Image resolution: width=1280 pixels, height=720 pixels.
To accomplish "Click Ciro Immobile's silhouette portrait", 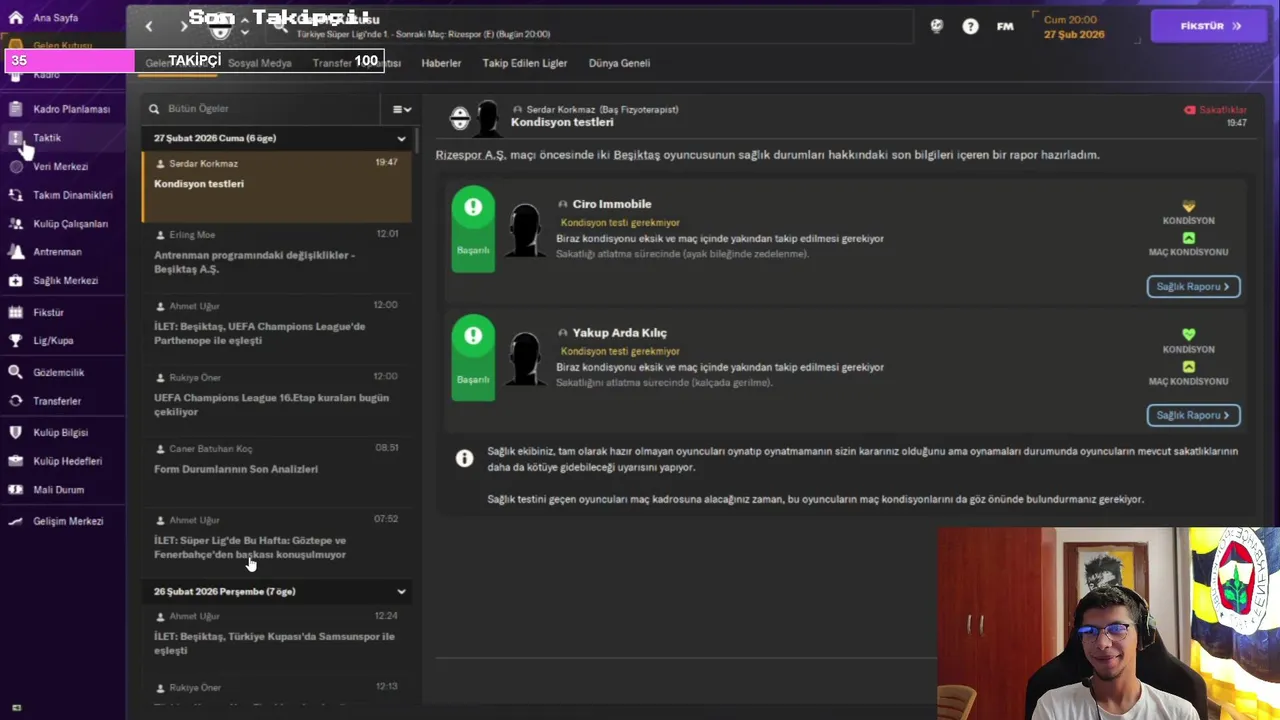I will pos(525,231).
